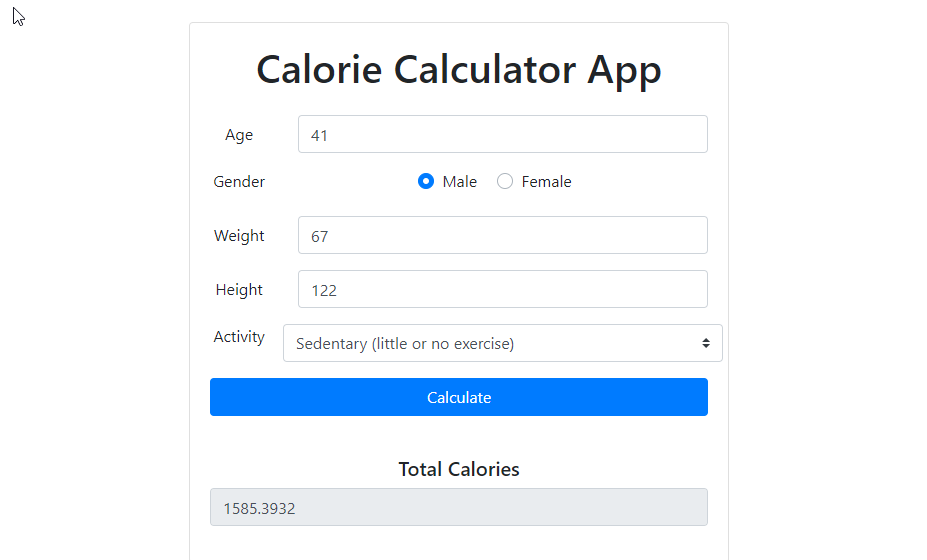Click the Calculate button

(x=459, y=397)
